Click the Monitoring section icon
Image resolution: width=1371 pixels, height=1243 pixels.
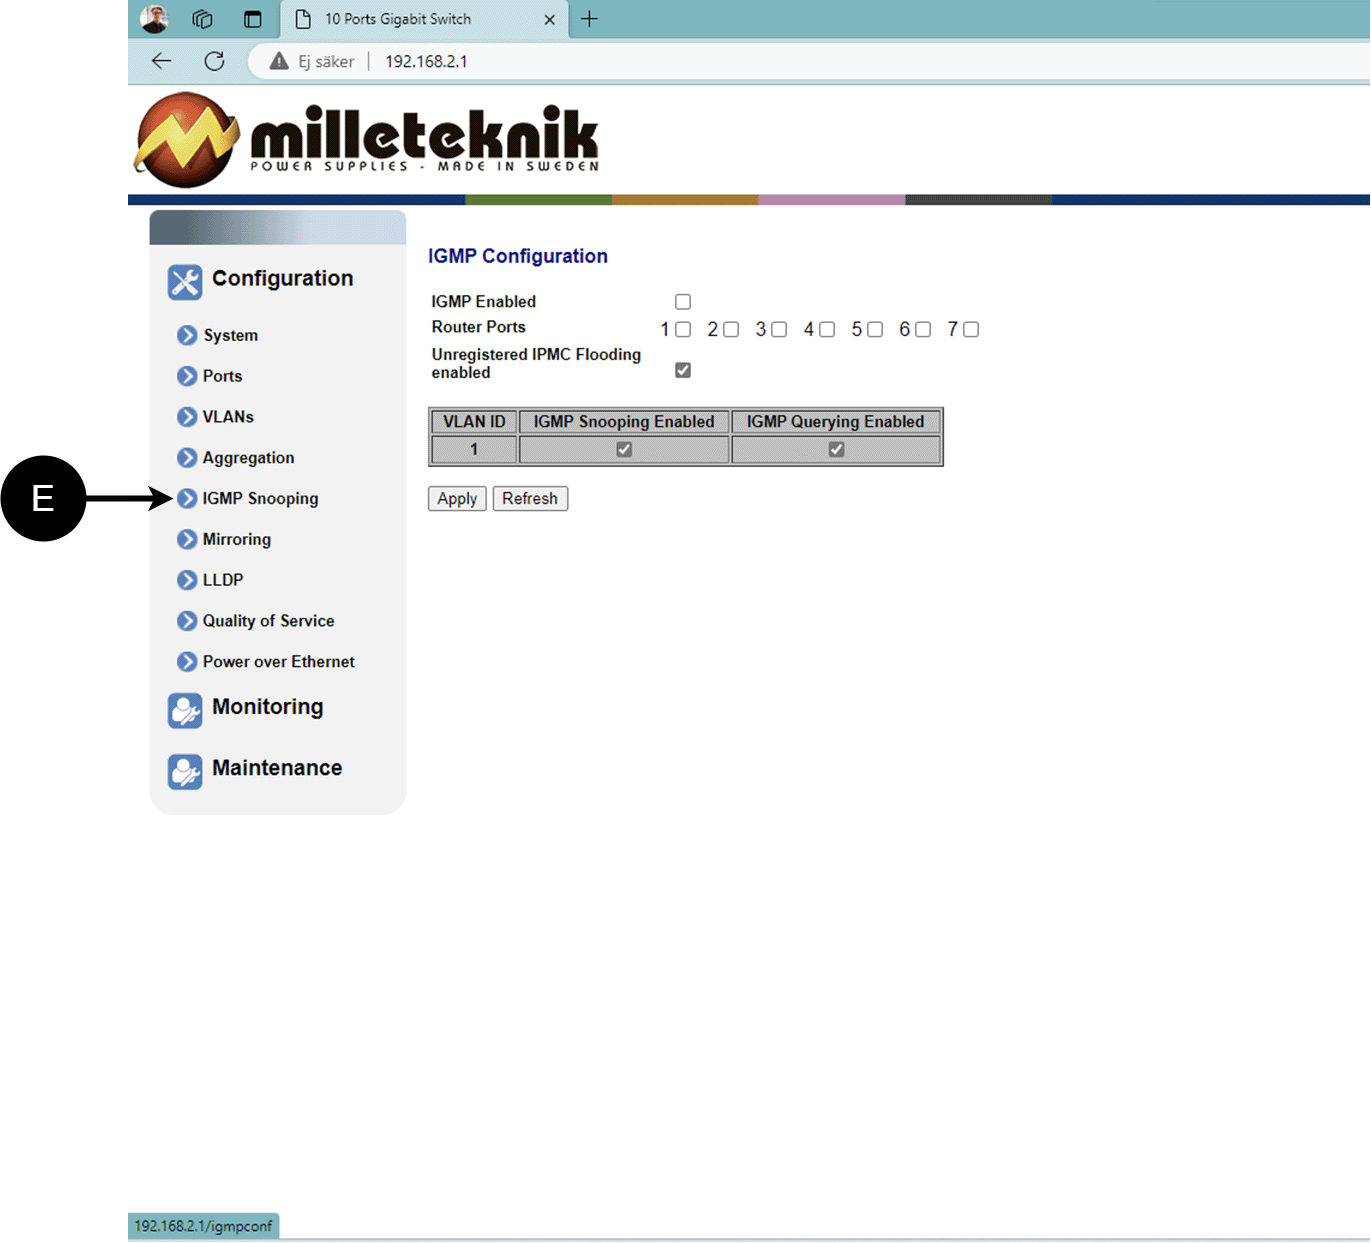pyautogui.click(x=185, y=711)
